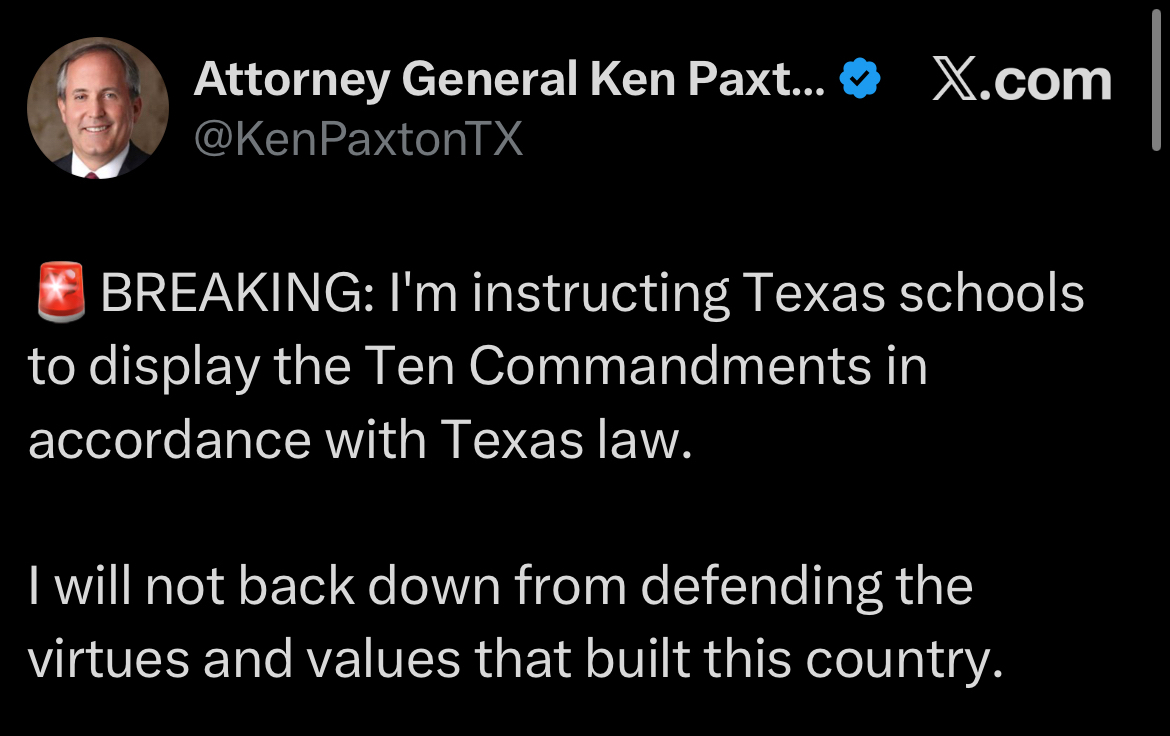Screen dimensions: 1170x736
Task: Click the blue verified checkmark badge
Action: pyautogui.click(x=859, y=79)
